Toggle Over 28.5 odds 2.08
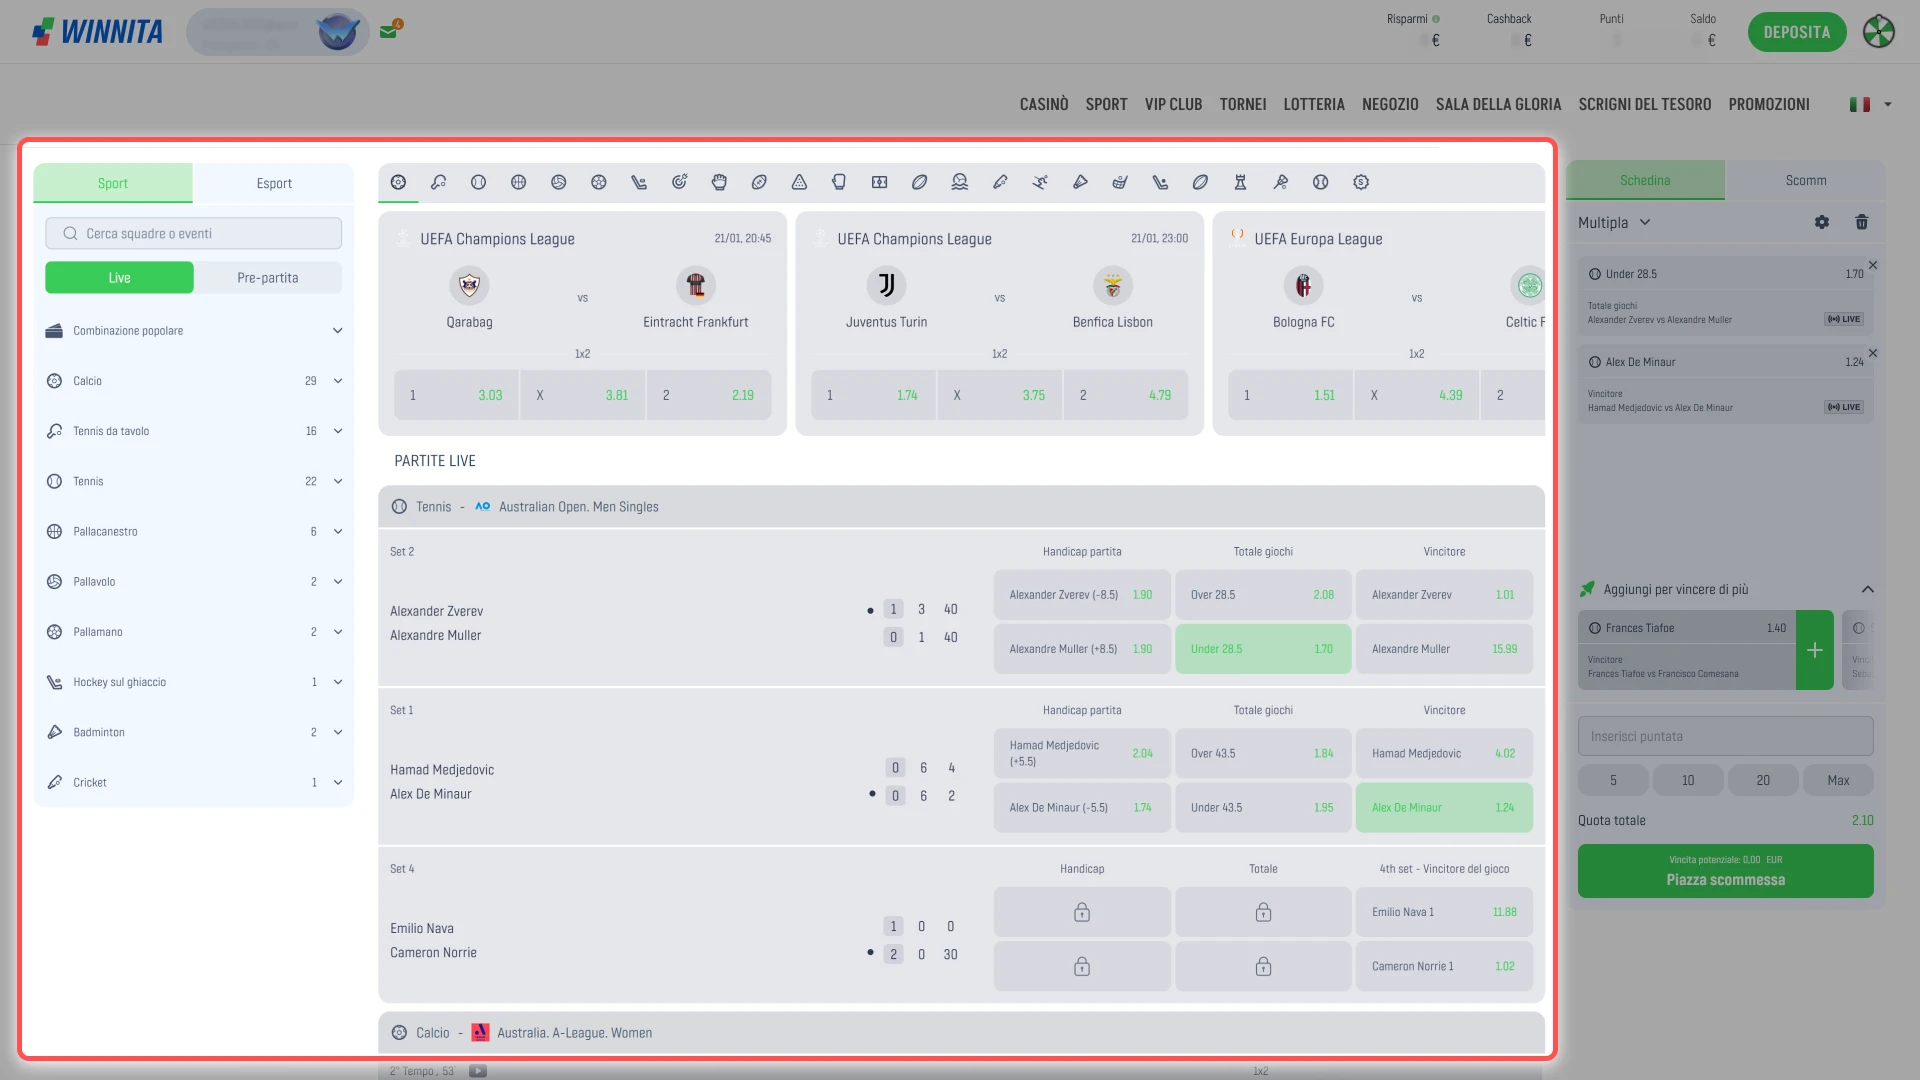Screen dimensions: 1920x1080 [1263, 595]
